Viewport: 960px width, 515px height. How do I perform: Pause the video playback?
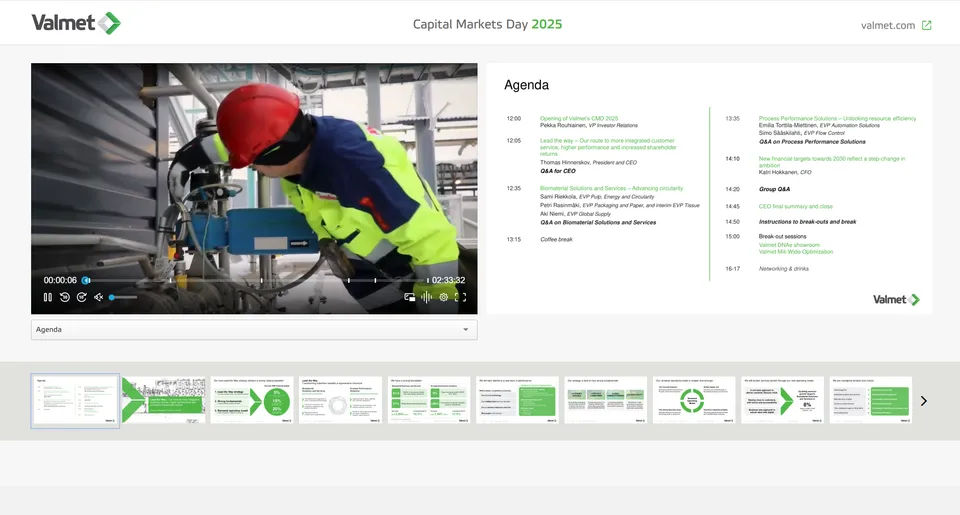point(48,297)
